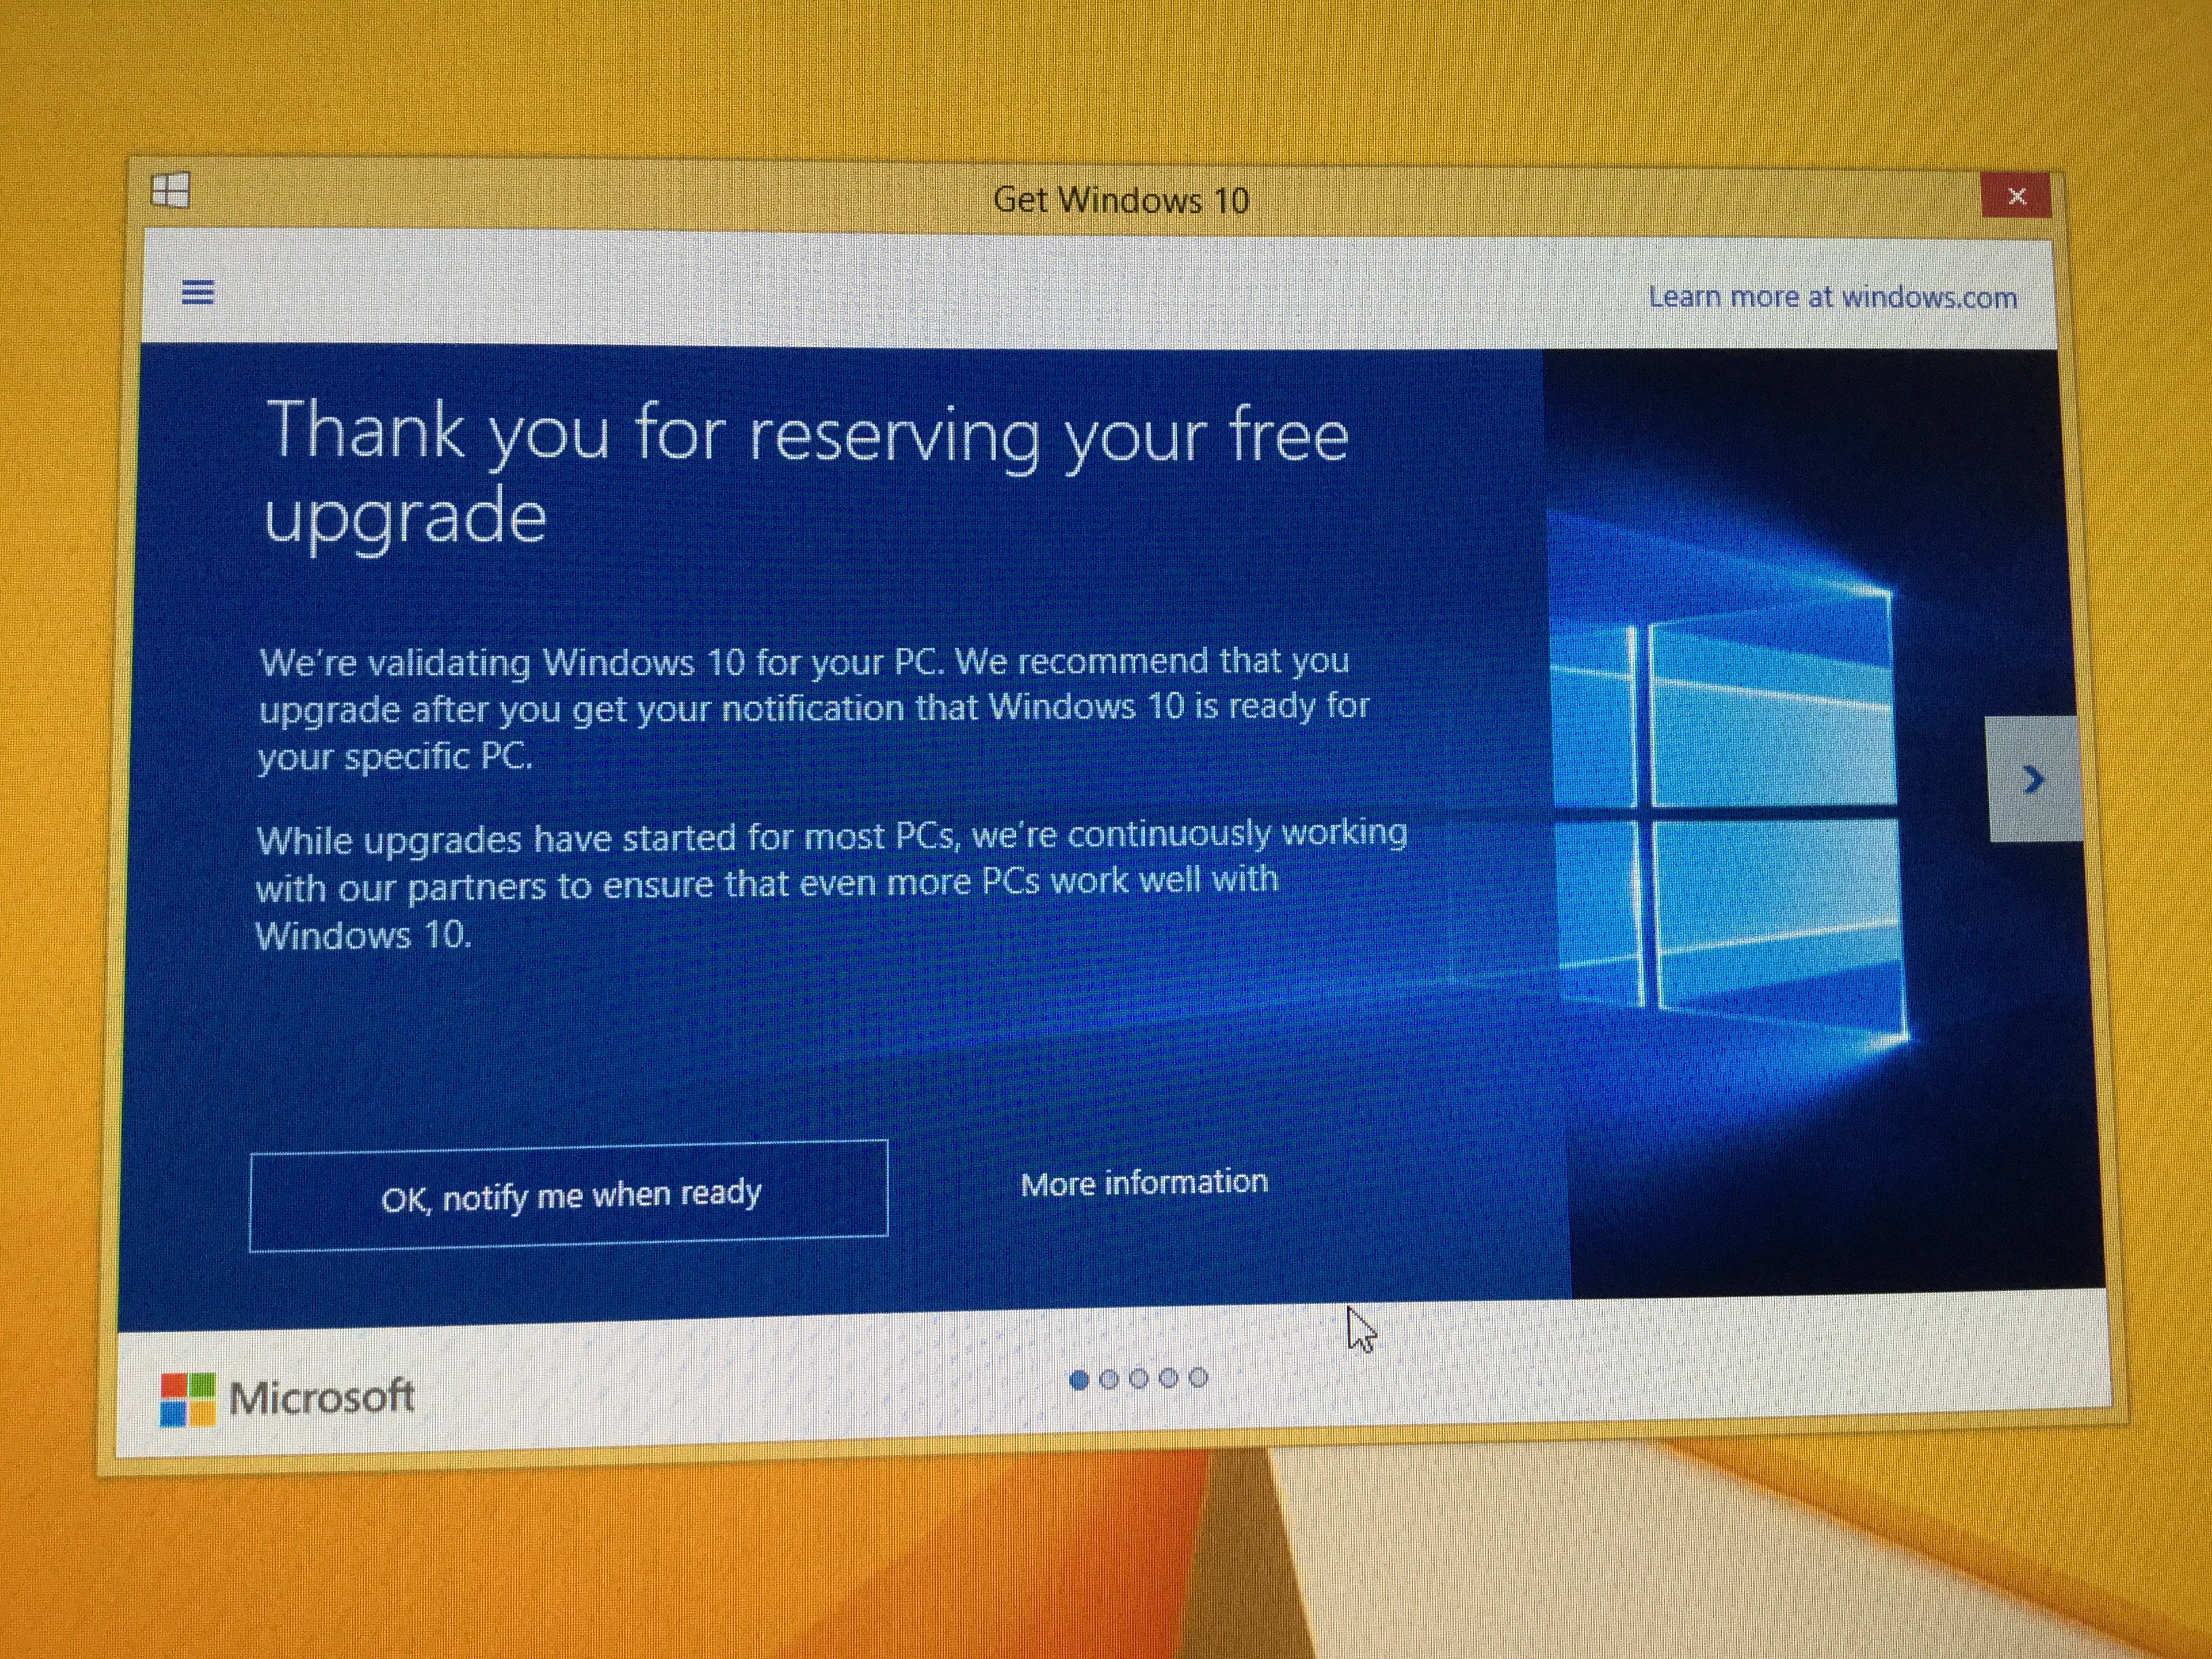Viewport: 2212px width, 1659px height.
Task: Select the second page indicator dot
Action: [1109, 1380]
